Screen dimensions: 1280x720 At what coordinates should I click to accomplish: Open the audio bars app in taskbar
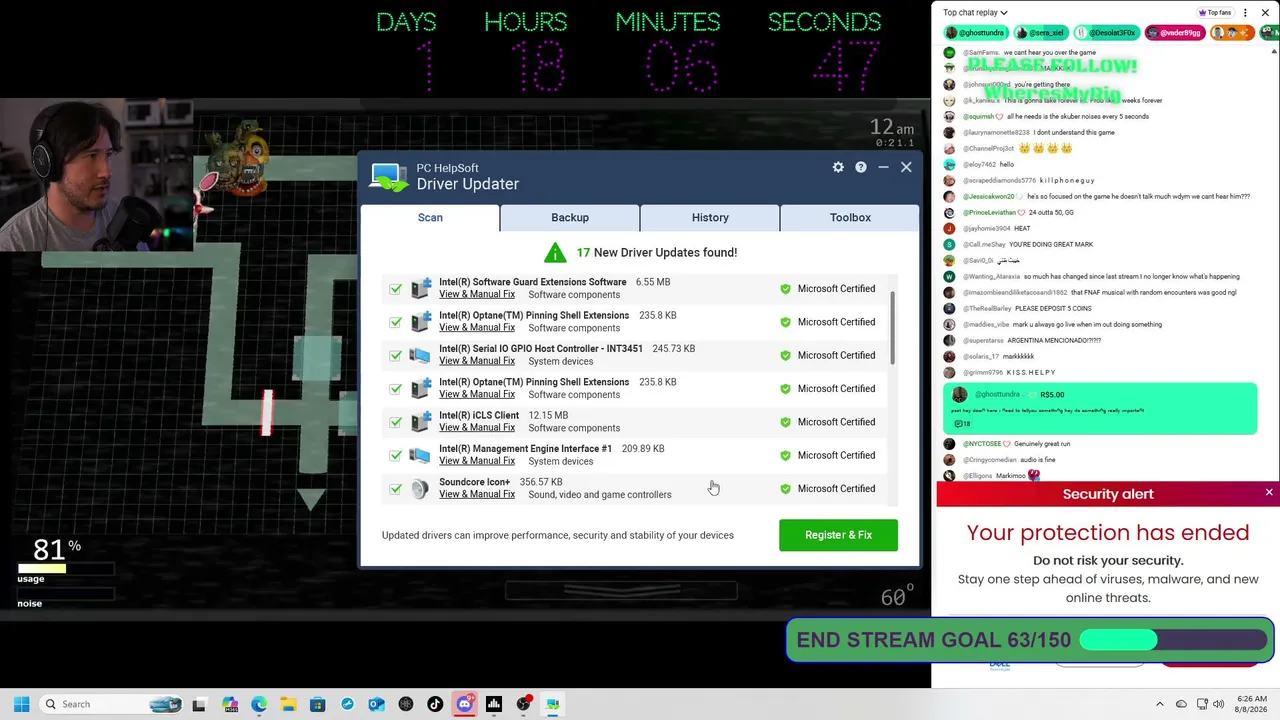[x=494, y=704]
